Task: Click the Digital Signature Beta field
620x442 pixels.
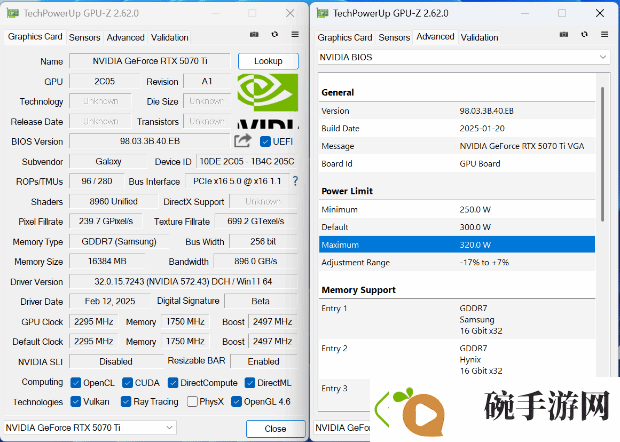Action: pyautogui.click(x=261, y=301)
